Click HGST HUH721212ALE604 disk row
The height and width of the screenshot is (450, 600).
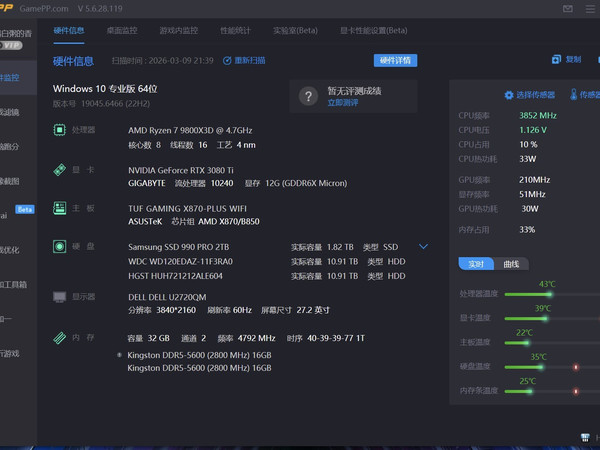267,276
